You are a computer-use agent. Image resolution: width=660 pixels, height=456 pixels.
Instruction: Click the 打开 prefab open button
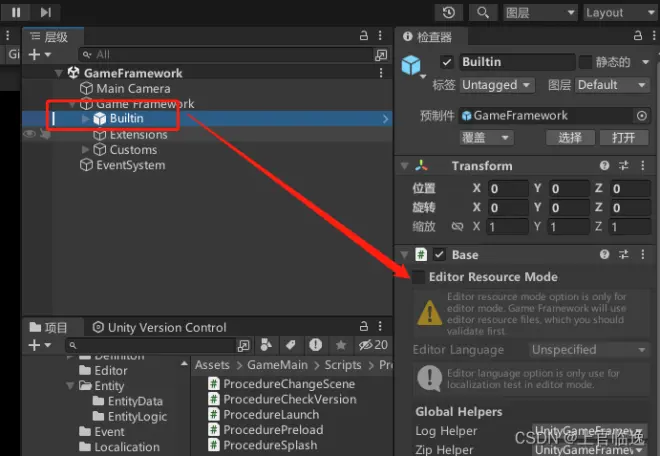click(x=624, y=138)
